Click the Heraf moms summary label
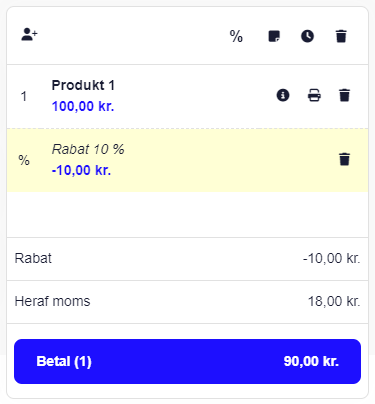The height and width of the screenshot is (404, 375). (x=52, y=301)
